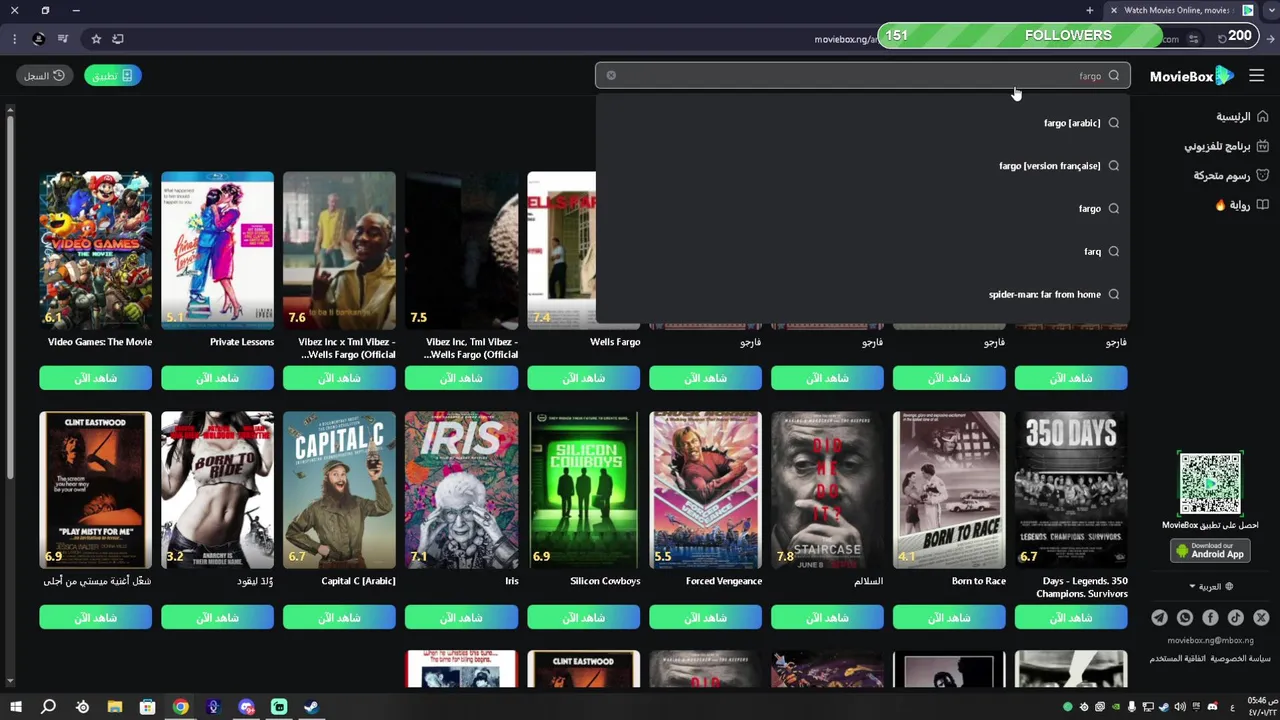
Task: Open the Telegram social icon
Action: [1159, 618]
